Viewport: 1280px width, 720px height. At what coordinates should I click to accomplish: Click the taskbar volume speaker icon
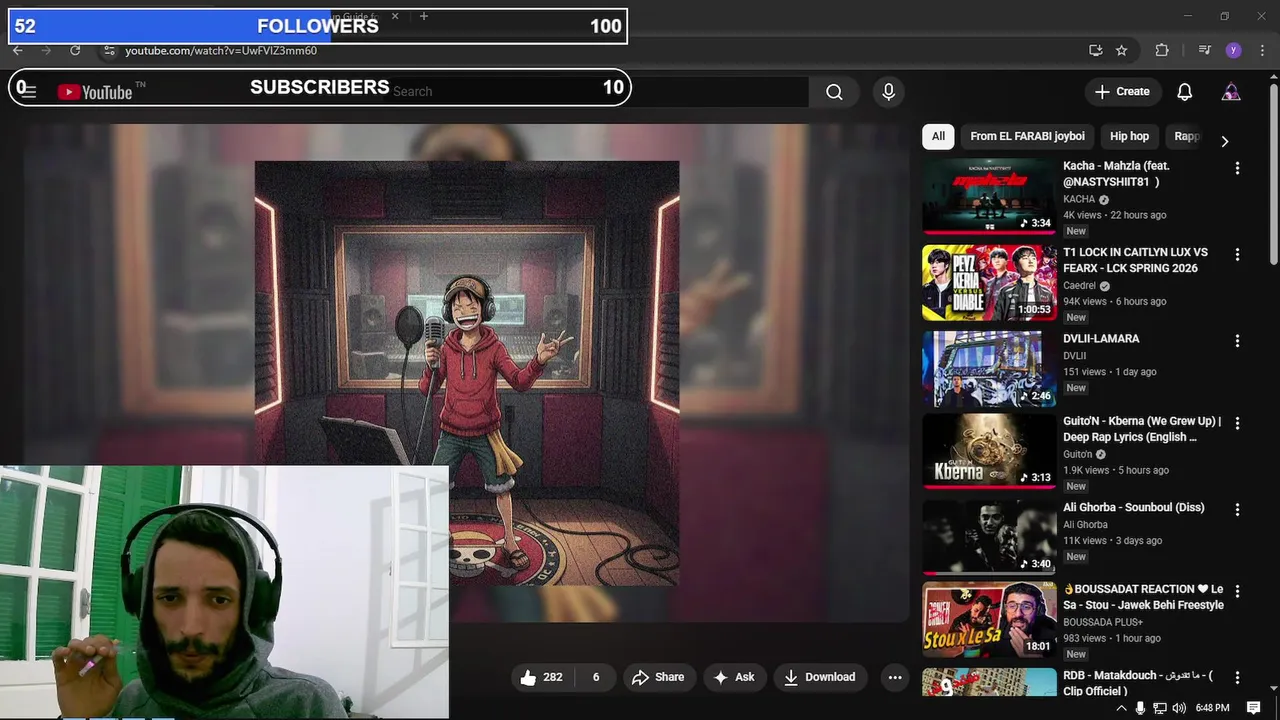point(1179,708)
